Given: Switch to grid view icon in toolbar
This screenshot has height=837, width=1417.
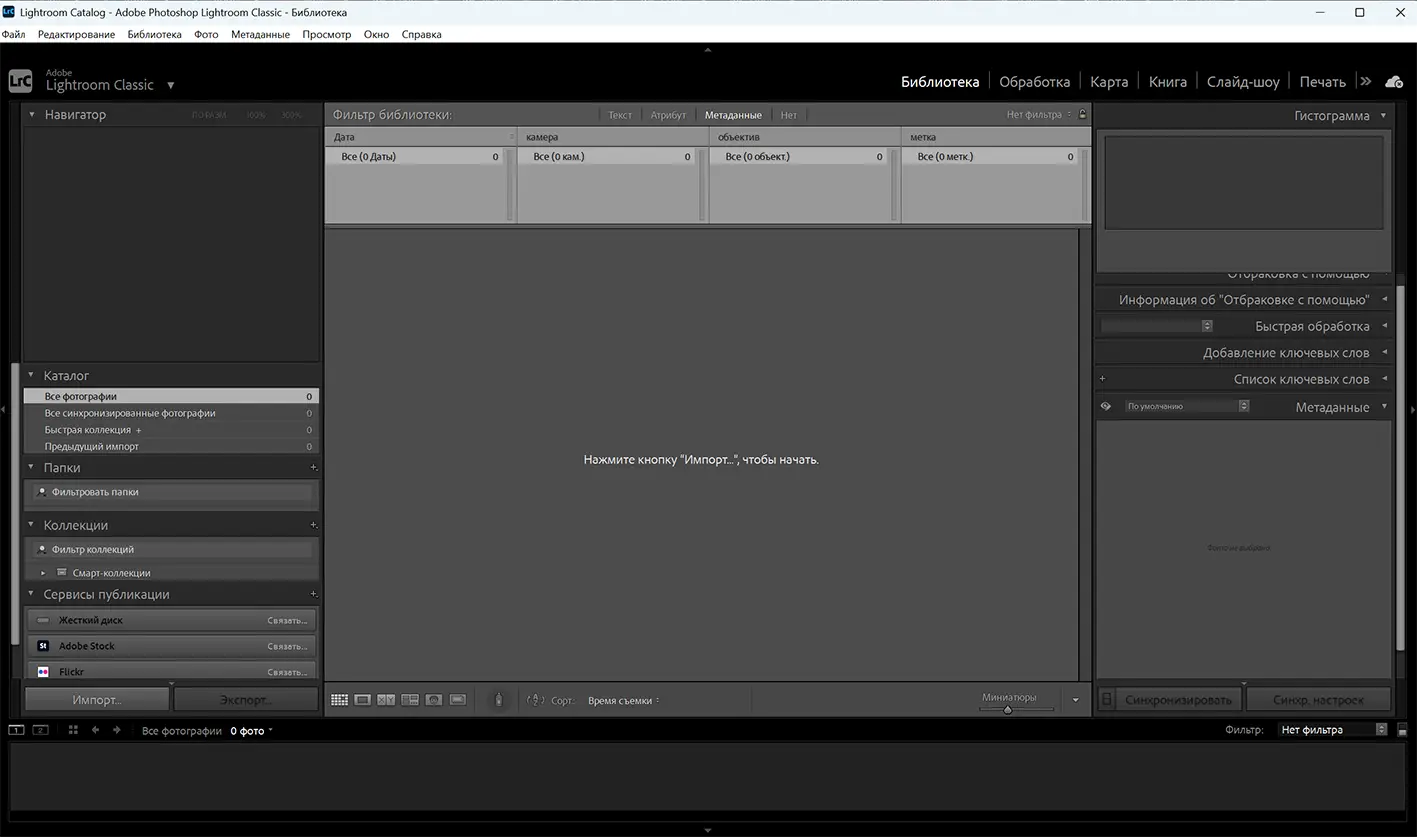Looking at the screenshot, I should [x=339, y=700].
